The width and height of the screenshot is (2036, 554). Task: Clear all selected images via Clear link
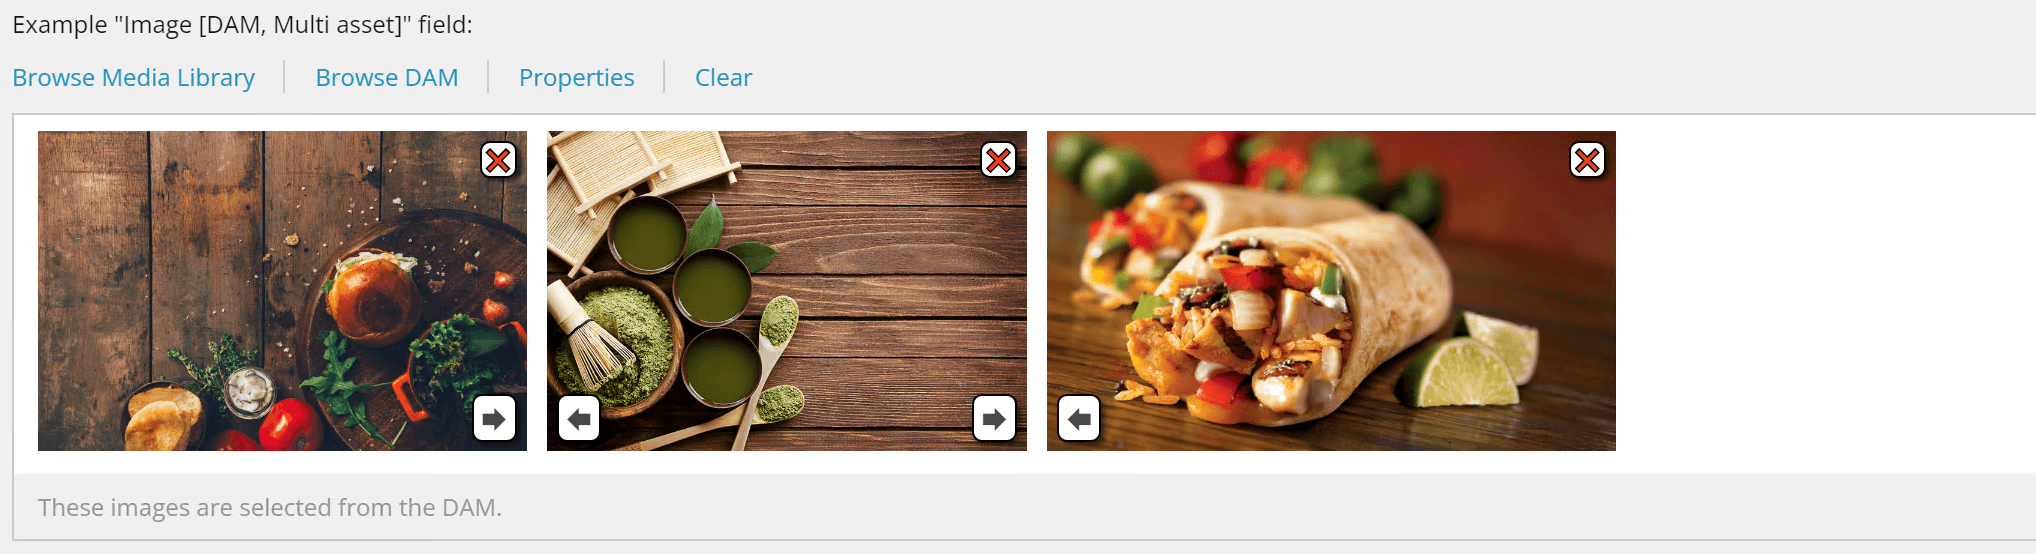724,78
